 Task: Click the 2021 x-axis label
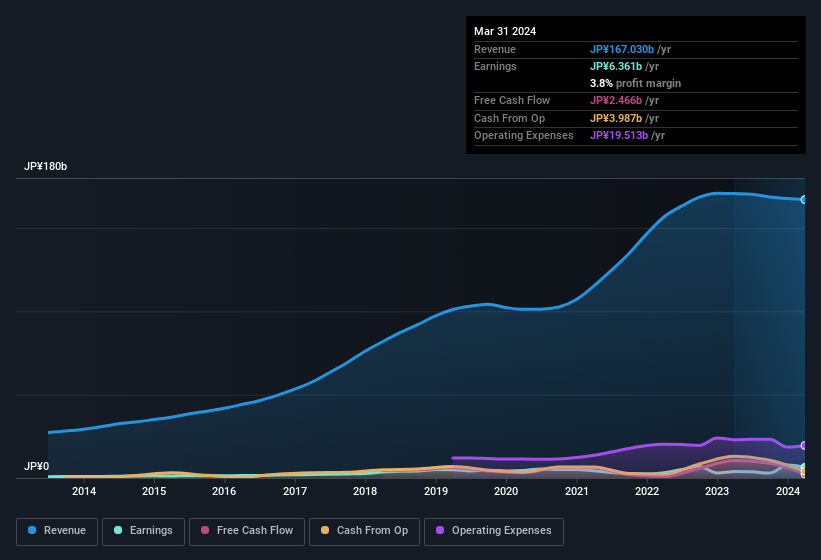point(576,491)
